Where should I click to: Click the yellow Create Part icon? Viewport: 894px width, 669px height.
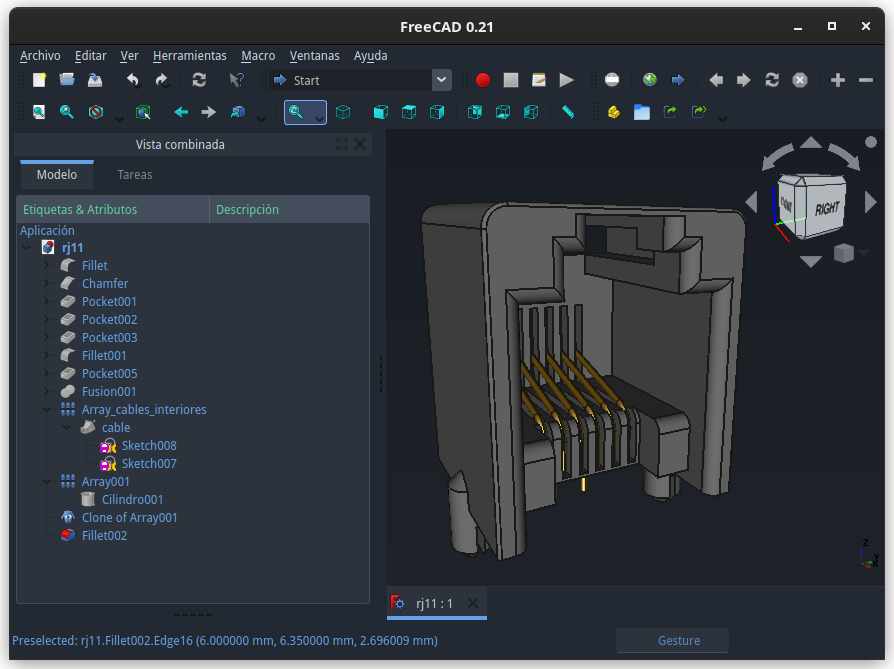click(613, 112)
